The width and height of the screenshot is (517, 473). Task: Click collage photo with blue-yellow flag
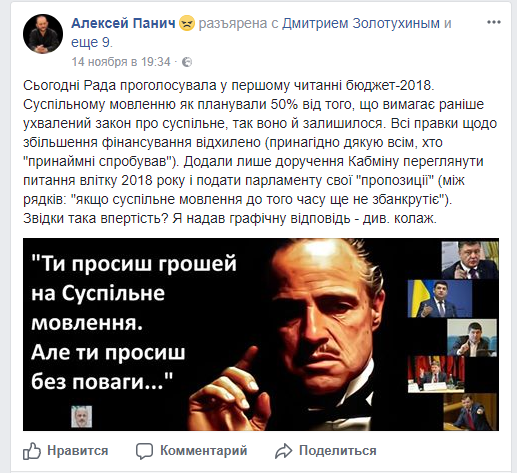440,299
